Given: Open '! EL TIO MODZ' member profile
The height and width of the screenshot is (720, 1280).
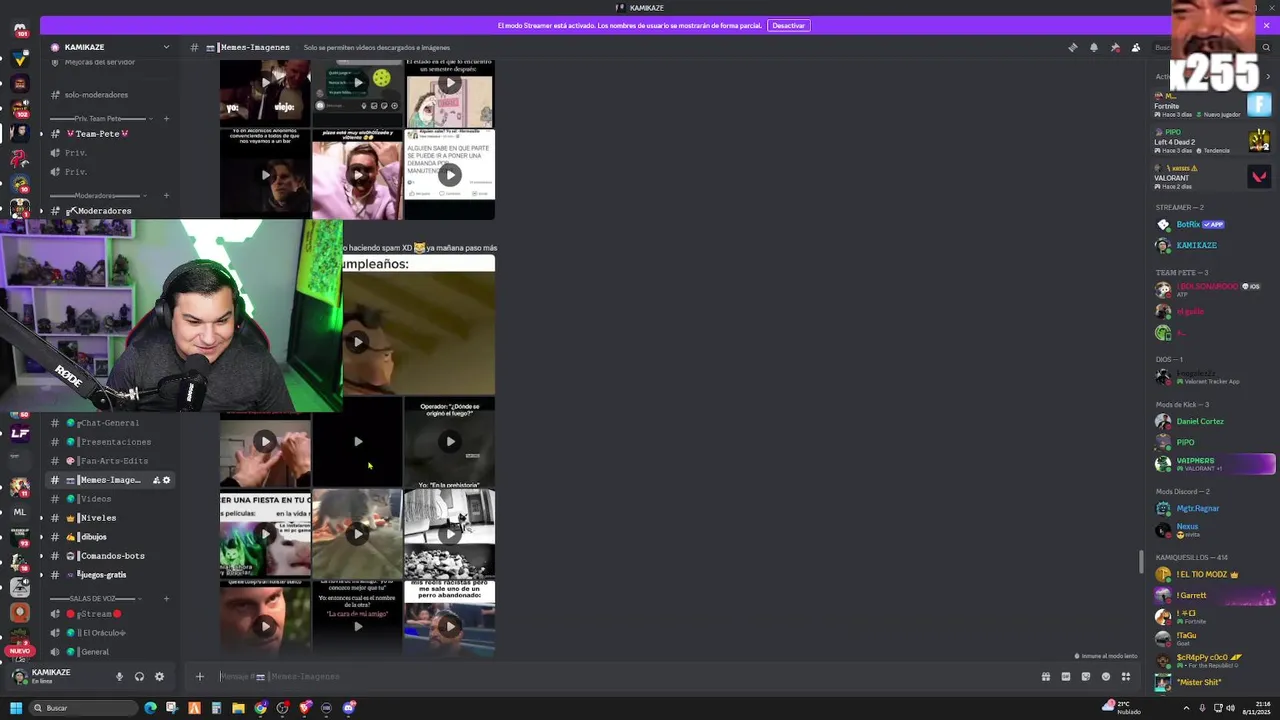Looking at the screenshot, I should [1214, 574].
